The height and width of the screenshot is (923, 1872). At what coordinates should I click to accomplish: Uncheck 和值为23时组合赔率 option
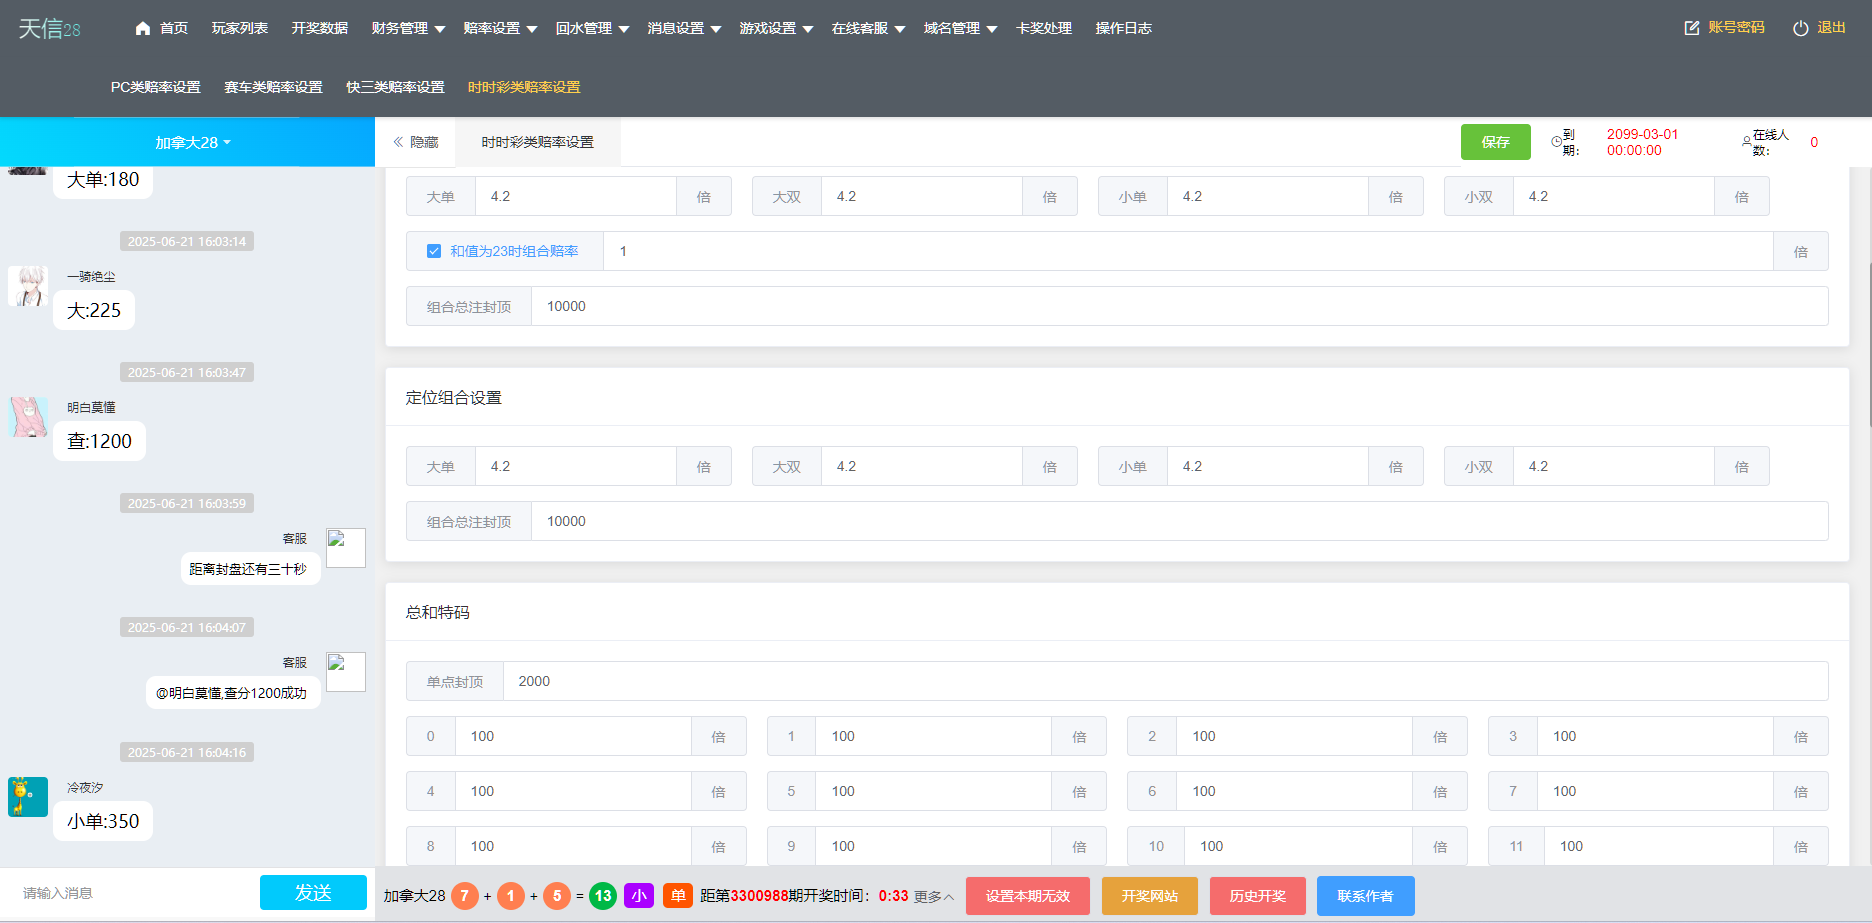click(433, 250)
